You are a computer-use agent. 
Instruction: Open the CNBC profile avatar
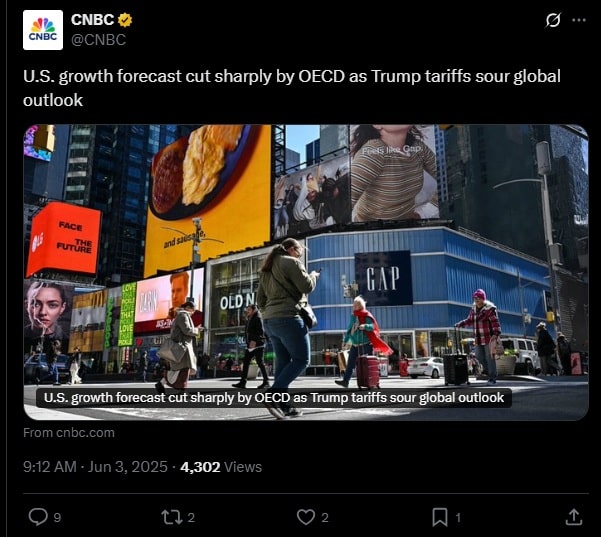point(43,30)
